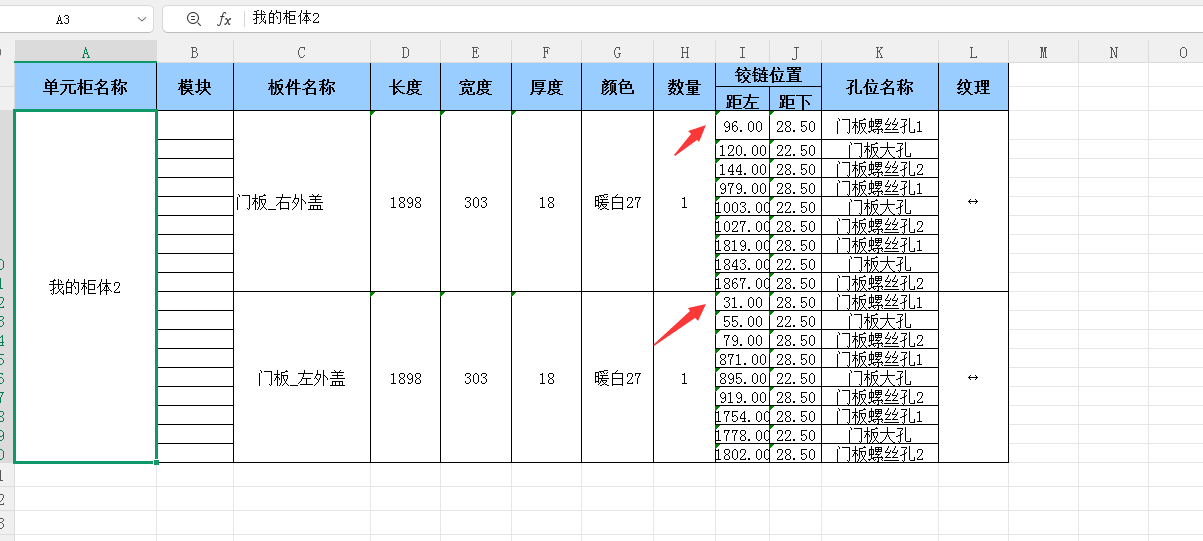Click the 颜色 header cell
1203x541 pixels.
[x=617, y=87]
